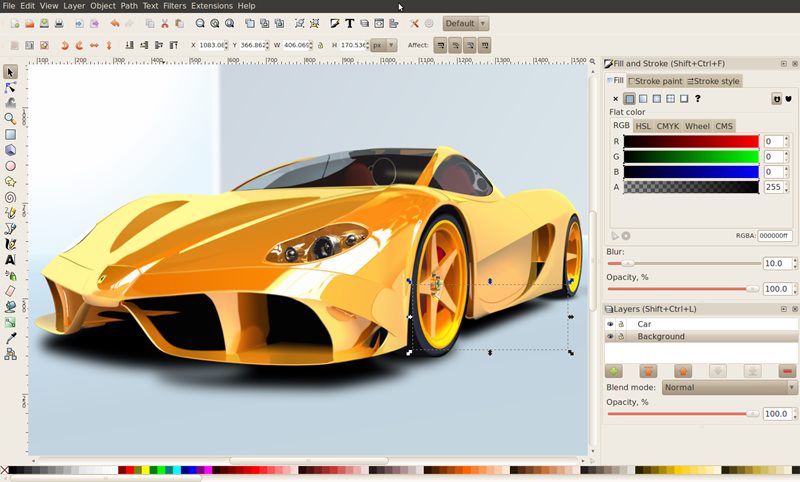Choose Radial gradient fill type
This screenshot has height=482, width=800.
coord(657,99)
